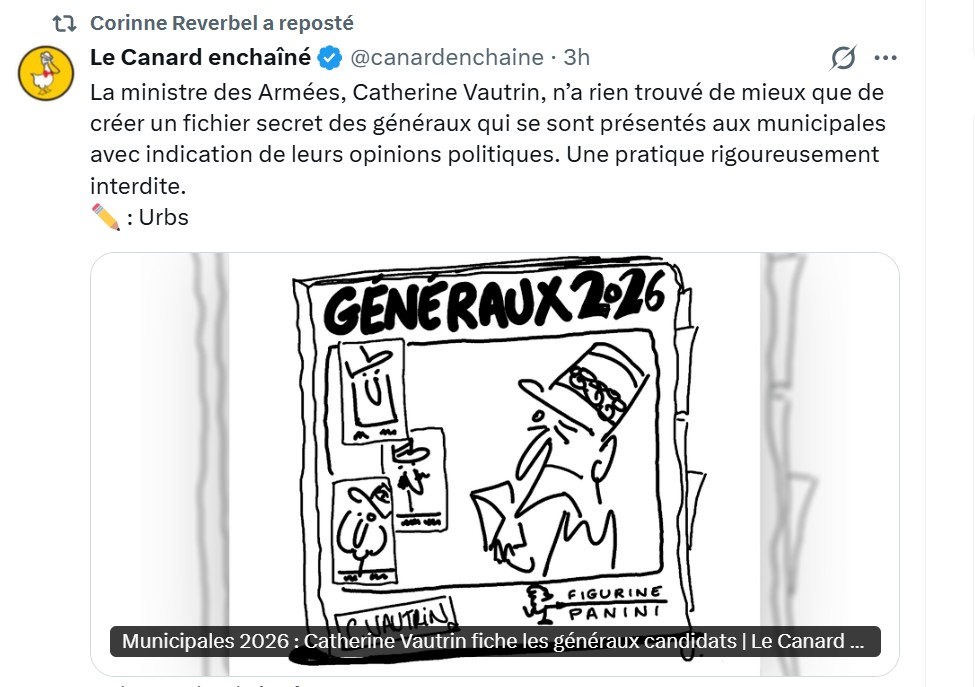Open the Municipales 2026 link caption
Image resolution: width=975 pixels, height=687 pixels.
tap(495, 641)
